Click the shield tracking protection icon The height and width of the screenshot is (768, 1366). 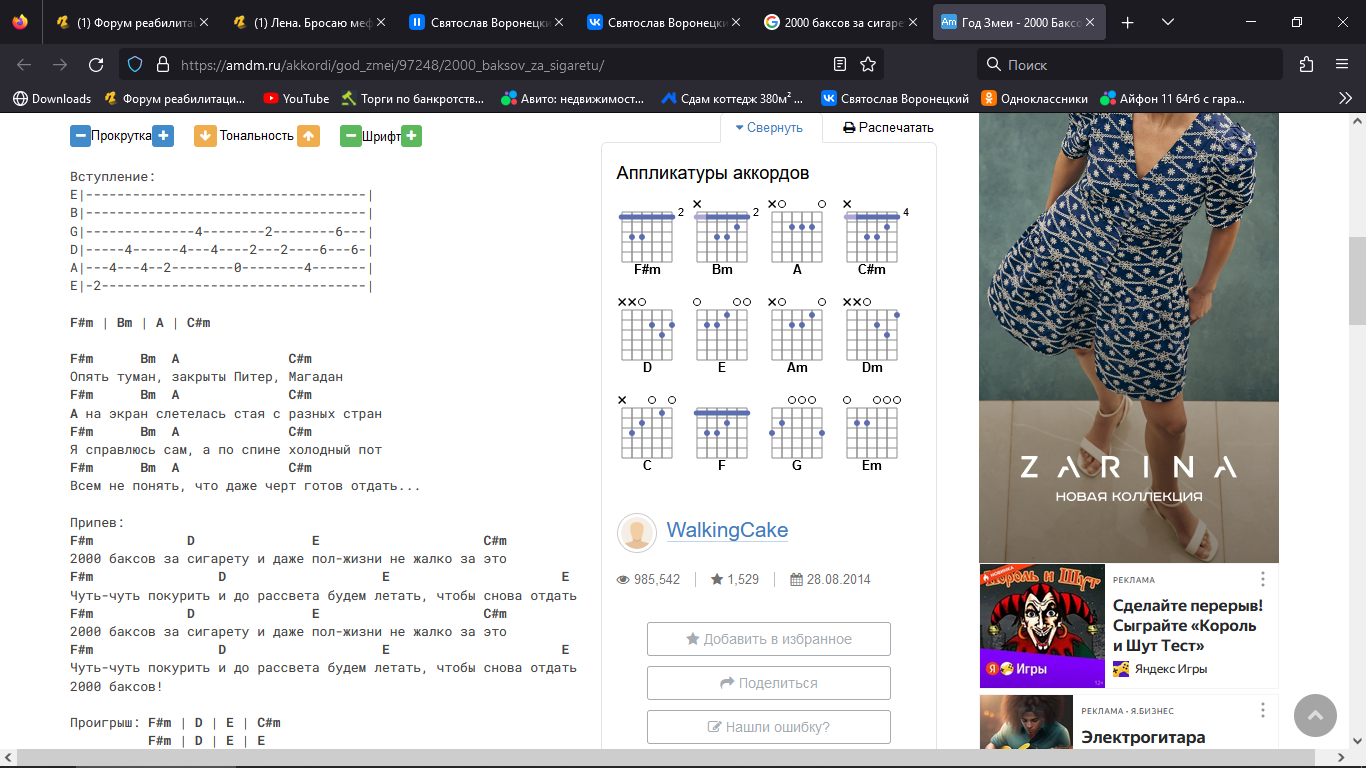pyautogui.click(x=136, y=65)
